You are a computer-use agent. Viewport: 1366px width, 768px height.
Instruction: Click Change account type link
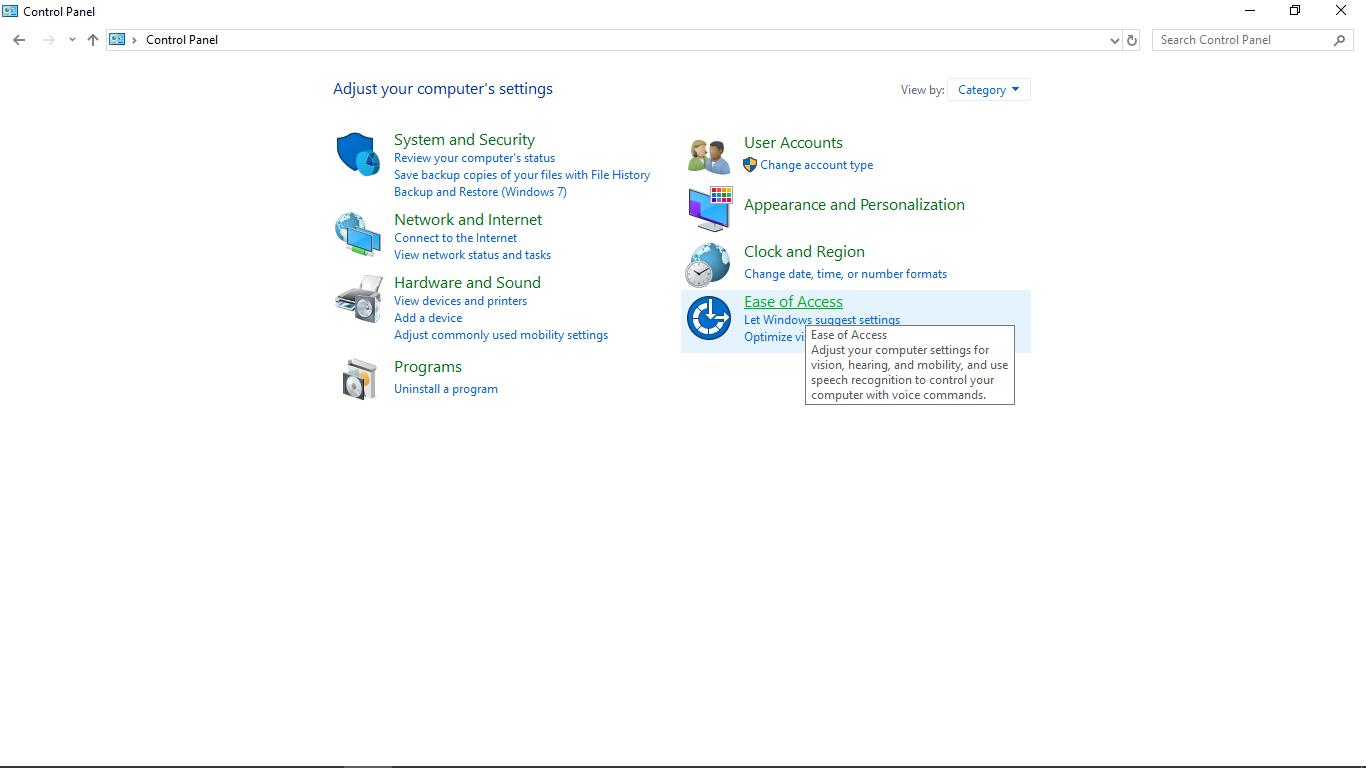pyautogui.click(x=816, y=165)
